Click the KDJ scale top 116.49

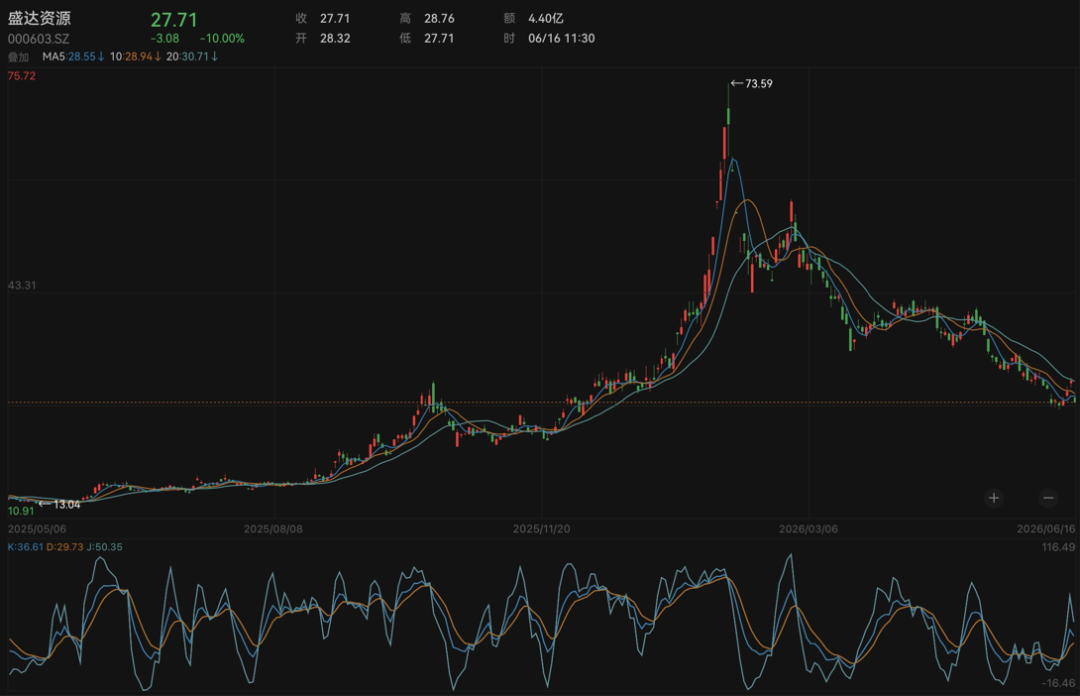(1059, 546)
